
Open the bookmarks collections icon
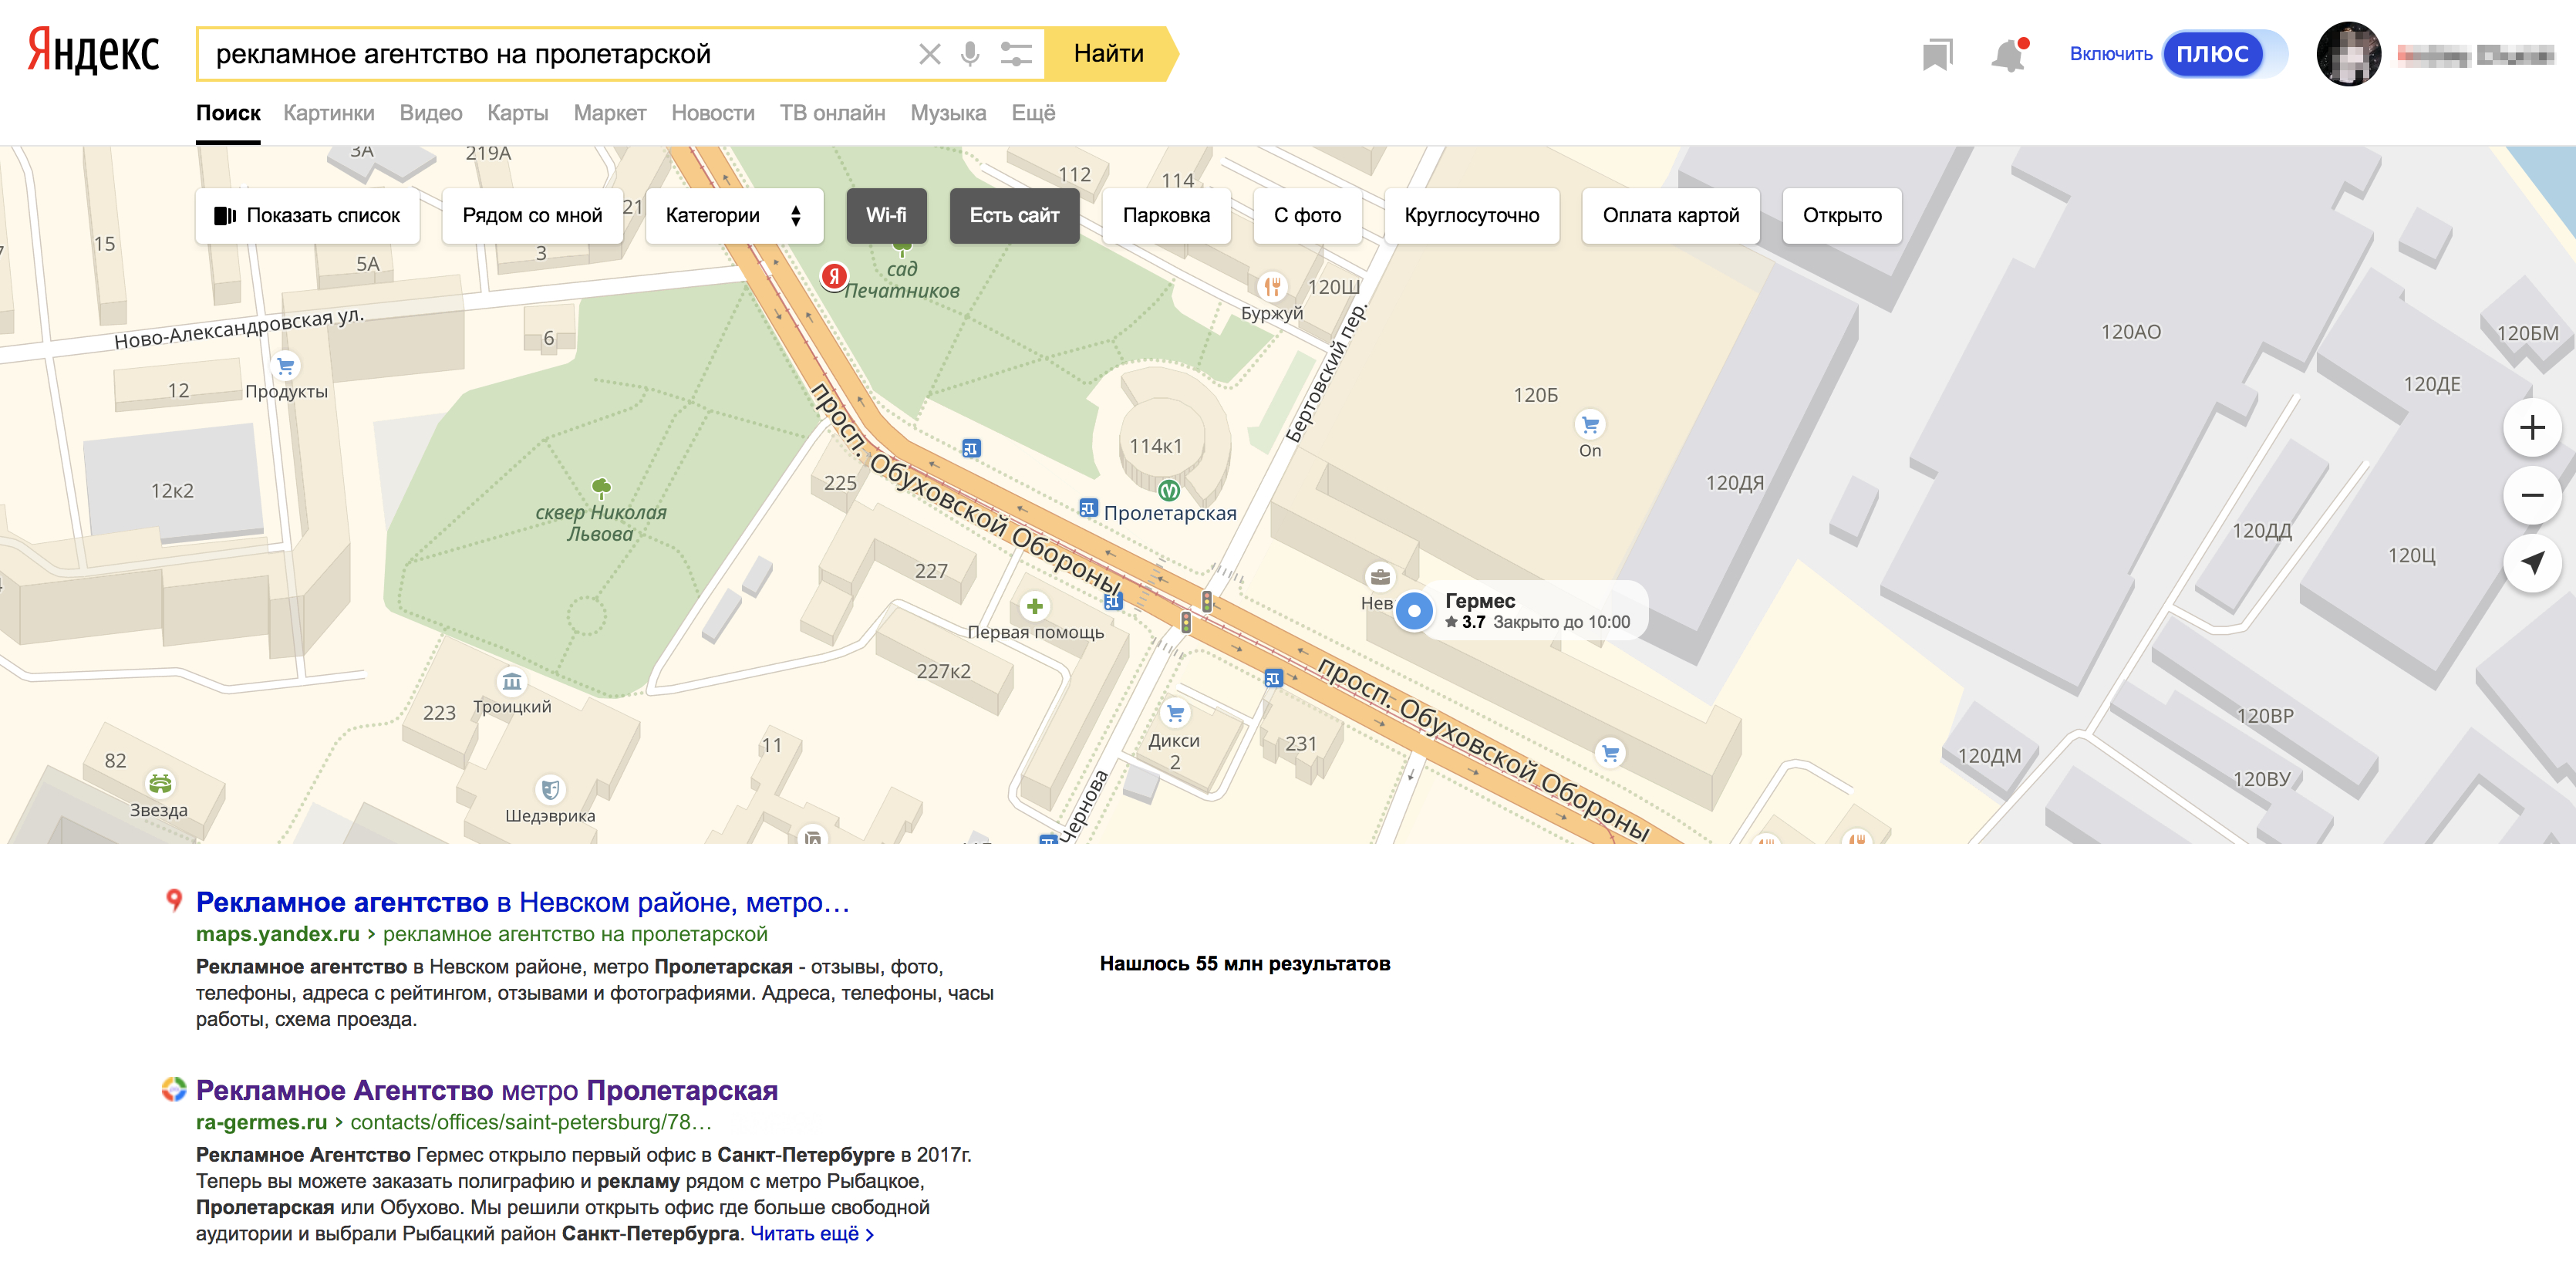click(1937, 55)
